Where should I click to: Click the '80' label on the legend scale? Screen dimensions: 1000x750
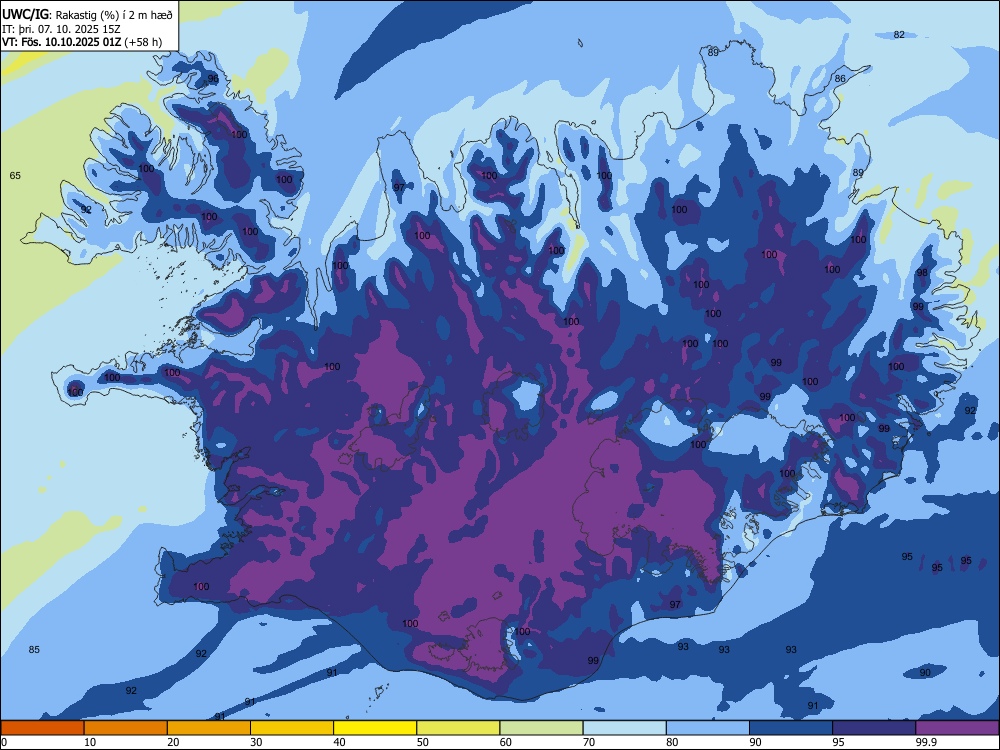pos(672,742)
